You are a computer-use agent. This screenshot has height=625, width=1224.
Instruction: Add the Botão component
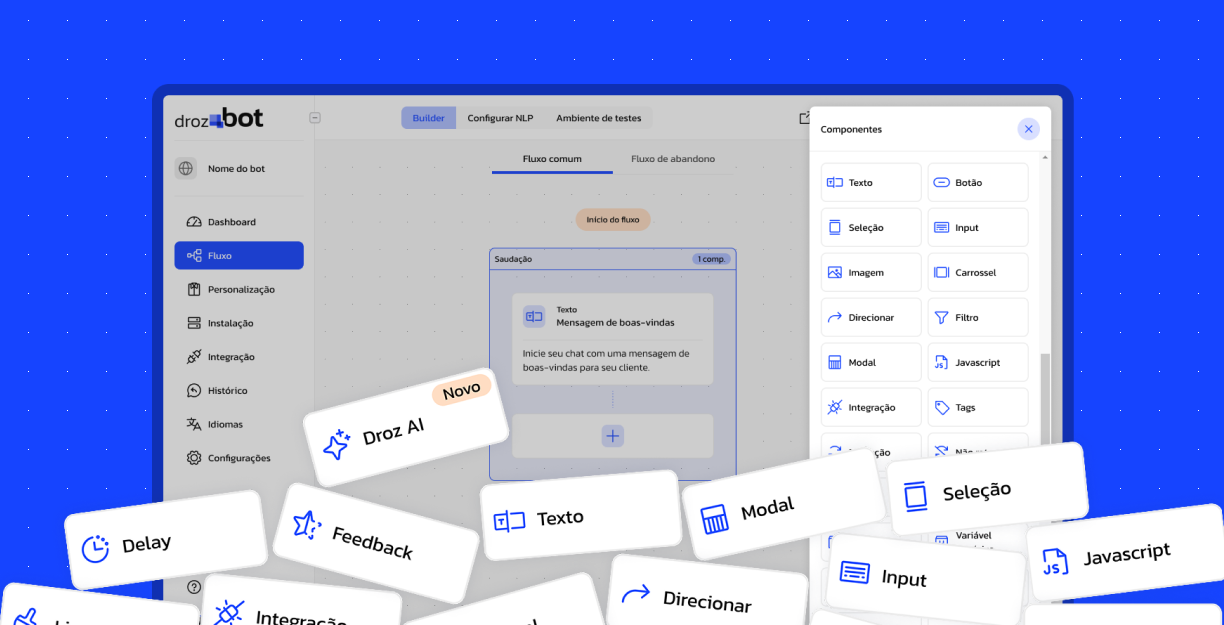tap(978, 183)
